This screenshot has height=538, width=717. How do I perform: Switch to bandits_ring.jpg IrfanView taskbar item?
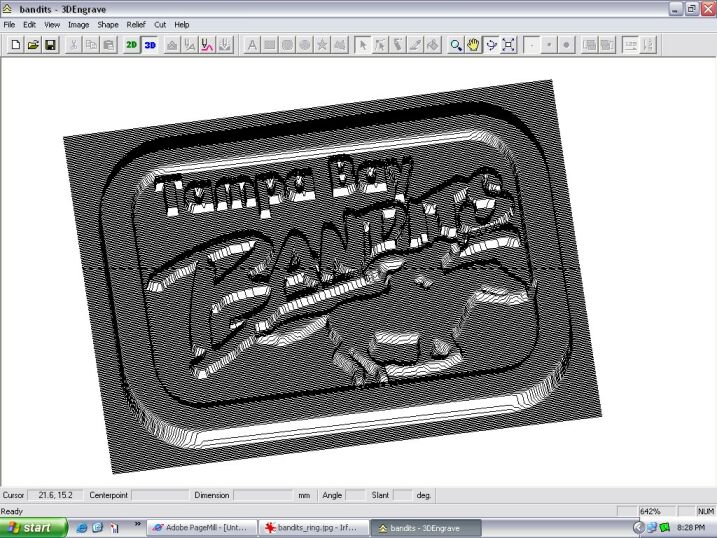311,527
